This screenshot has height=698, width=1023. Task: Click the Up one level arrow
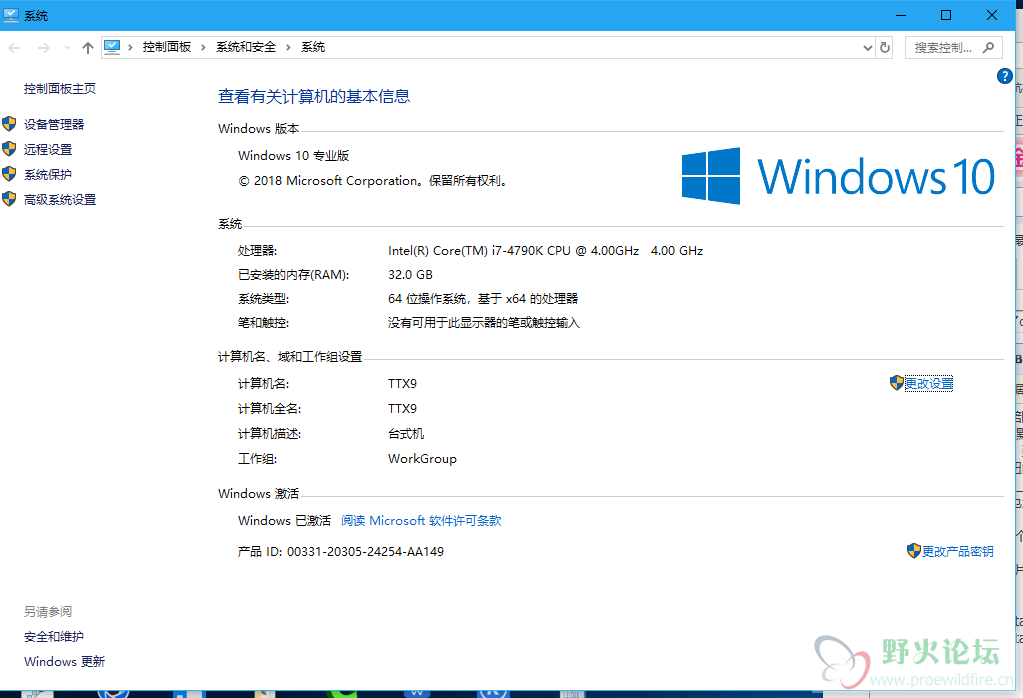88,48
